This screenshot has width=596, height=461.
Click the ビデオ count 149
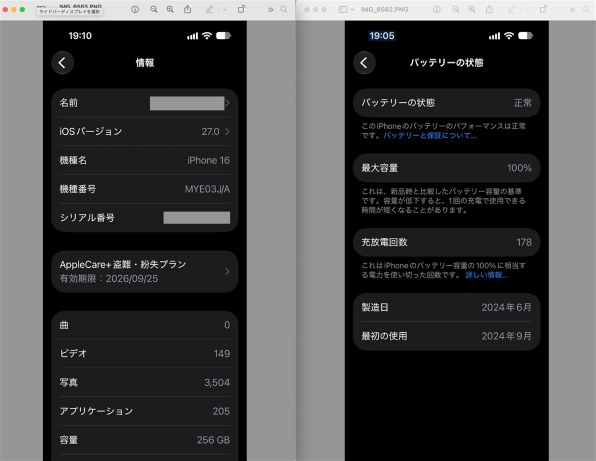click(x=222, y=354)
